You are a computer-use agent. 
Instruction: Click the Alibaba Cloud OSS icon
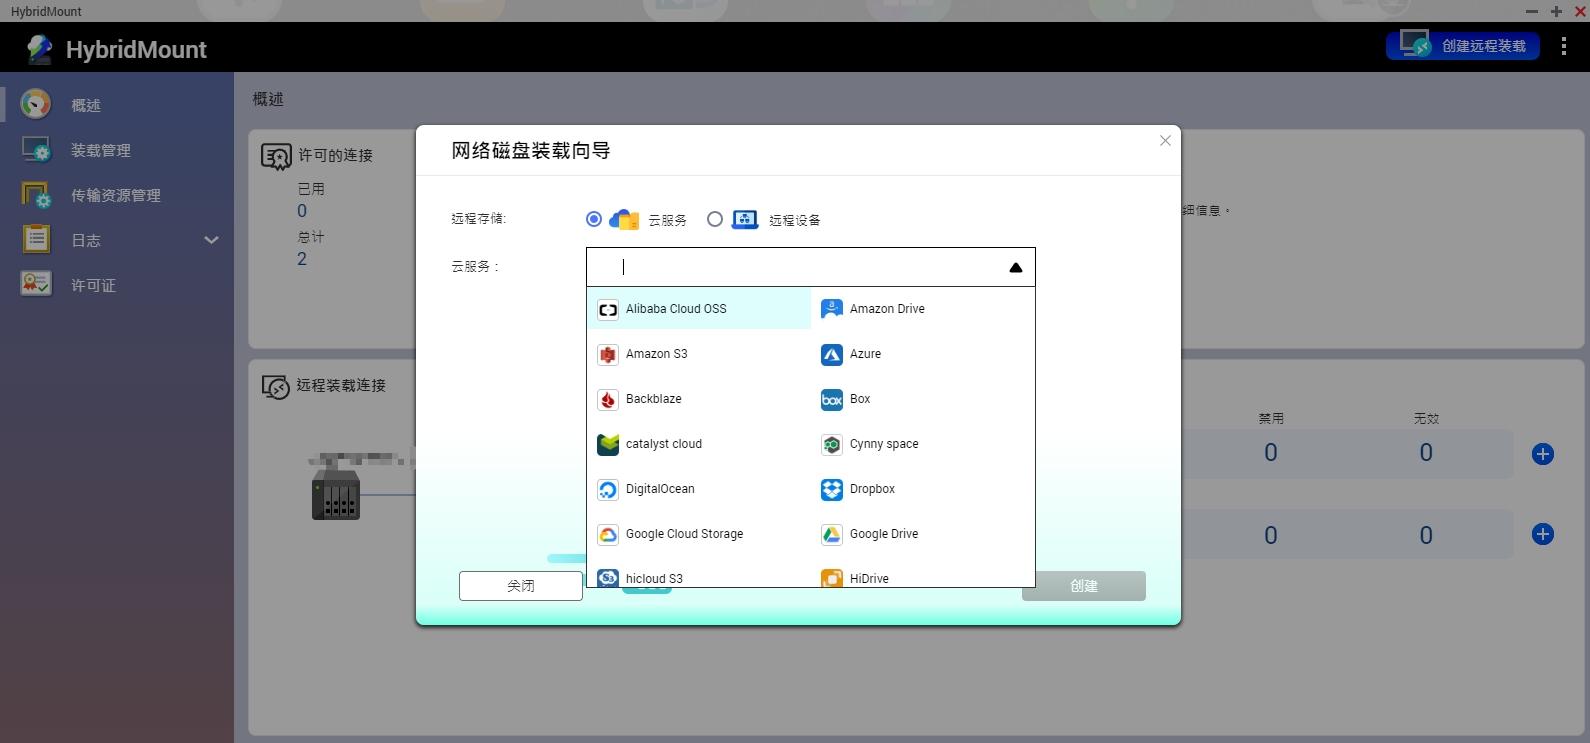tap(608, 309)
